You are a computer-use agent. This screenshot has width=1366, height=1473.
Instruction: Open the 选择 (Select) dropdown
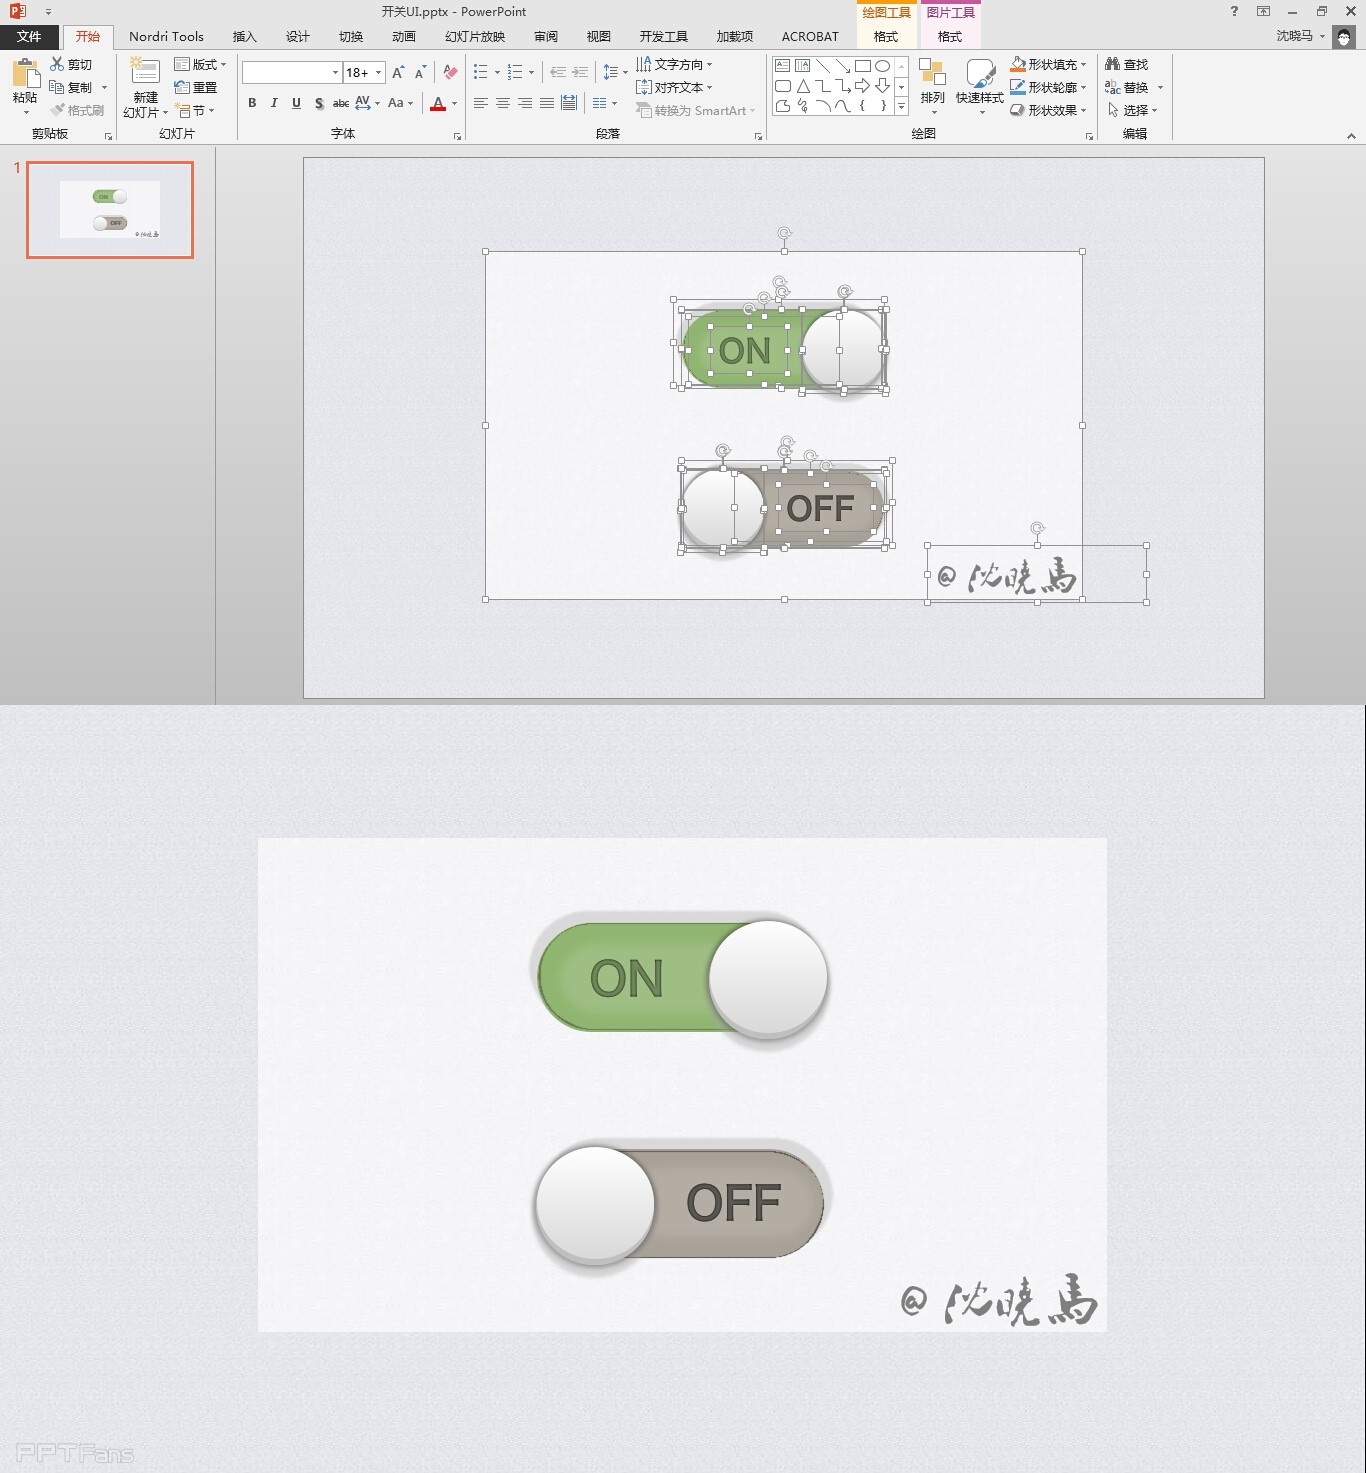point(1134,110)
